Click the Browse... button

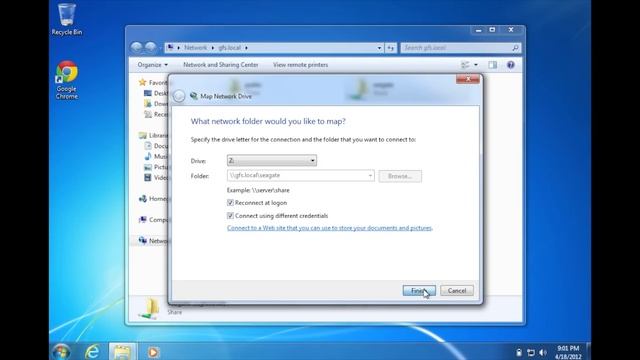click(400, 176)
